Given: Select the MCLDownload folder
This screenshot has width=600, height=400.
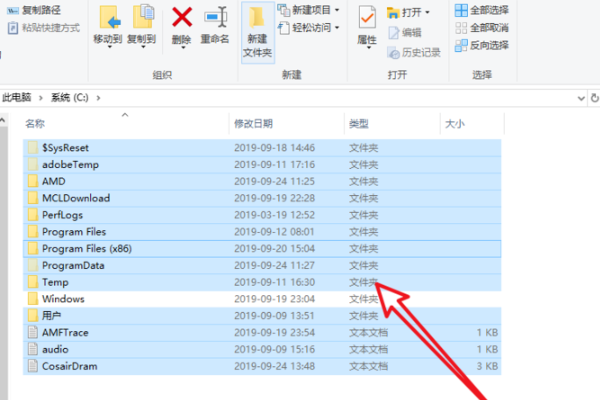Looking at the screenshot, I should pyautogui.click(x=262, y=198).
